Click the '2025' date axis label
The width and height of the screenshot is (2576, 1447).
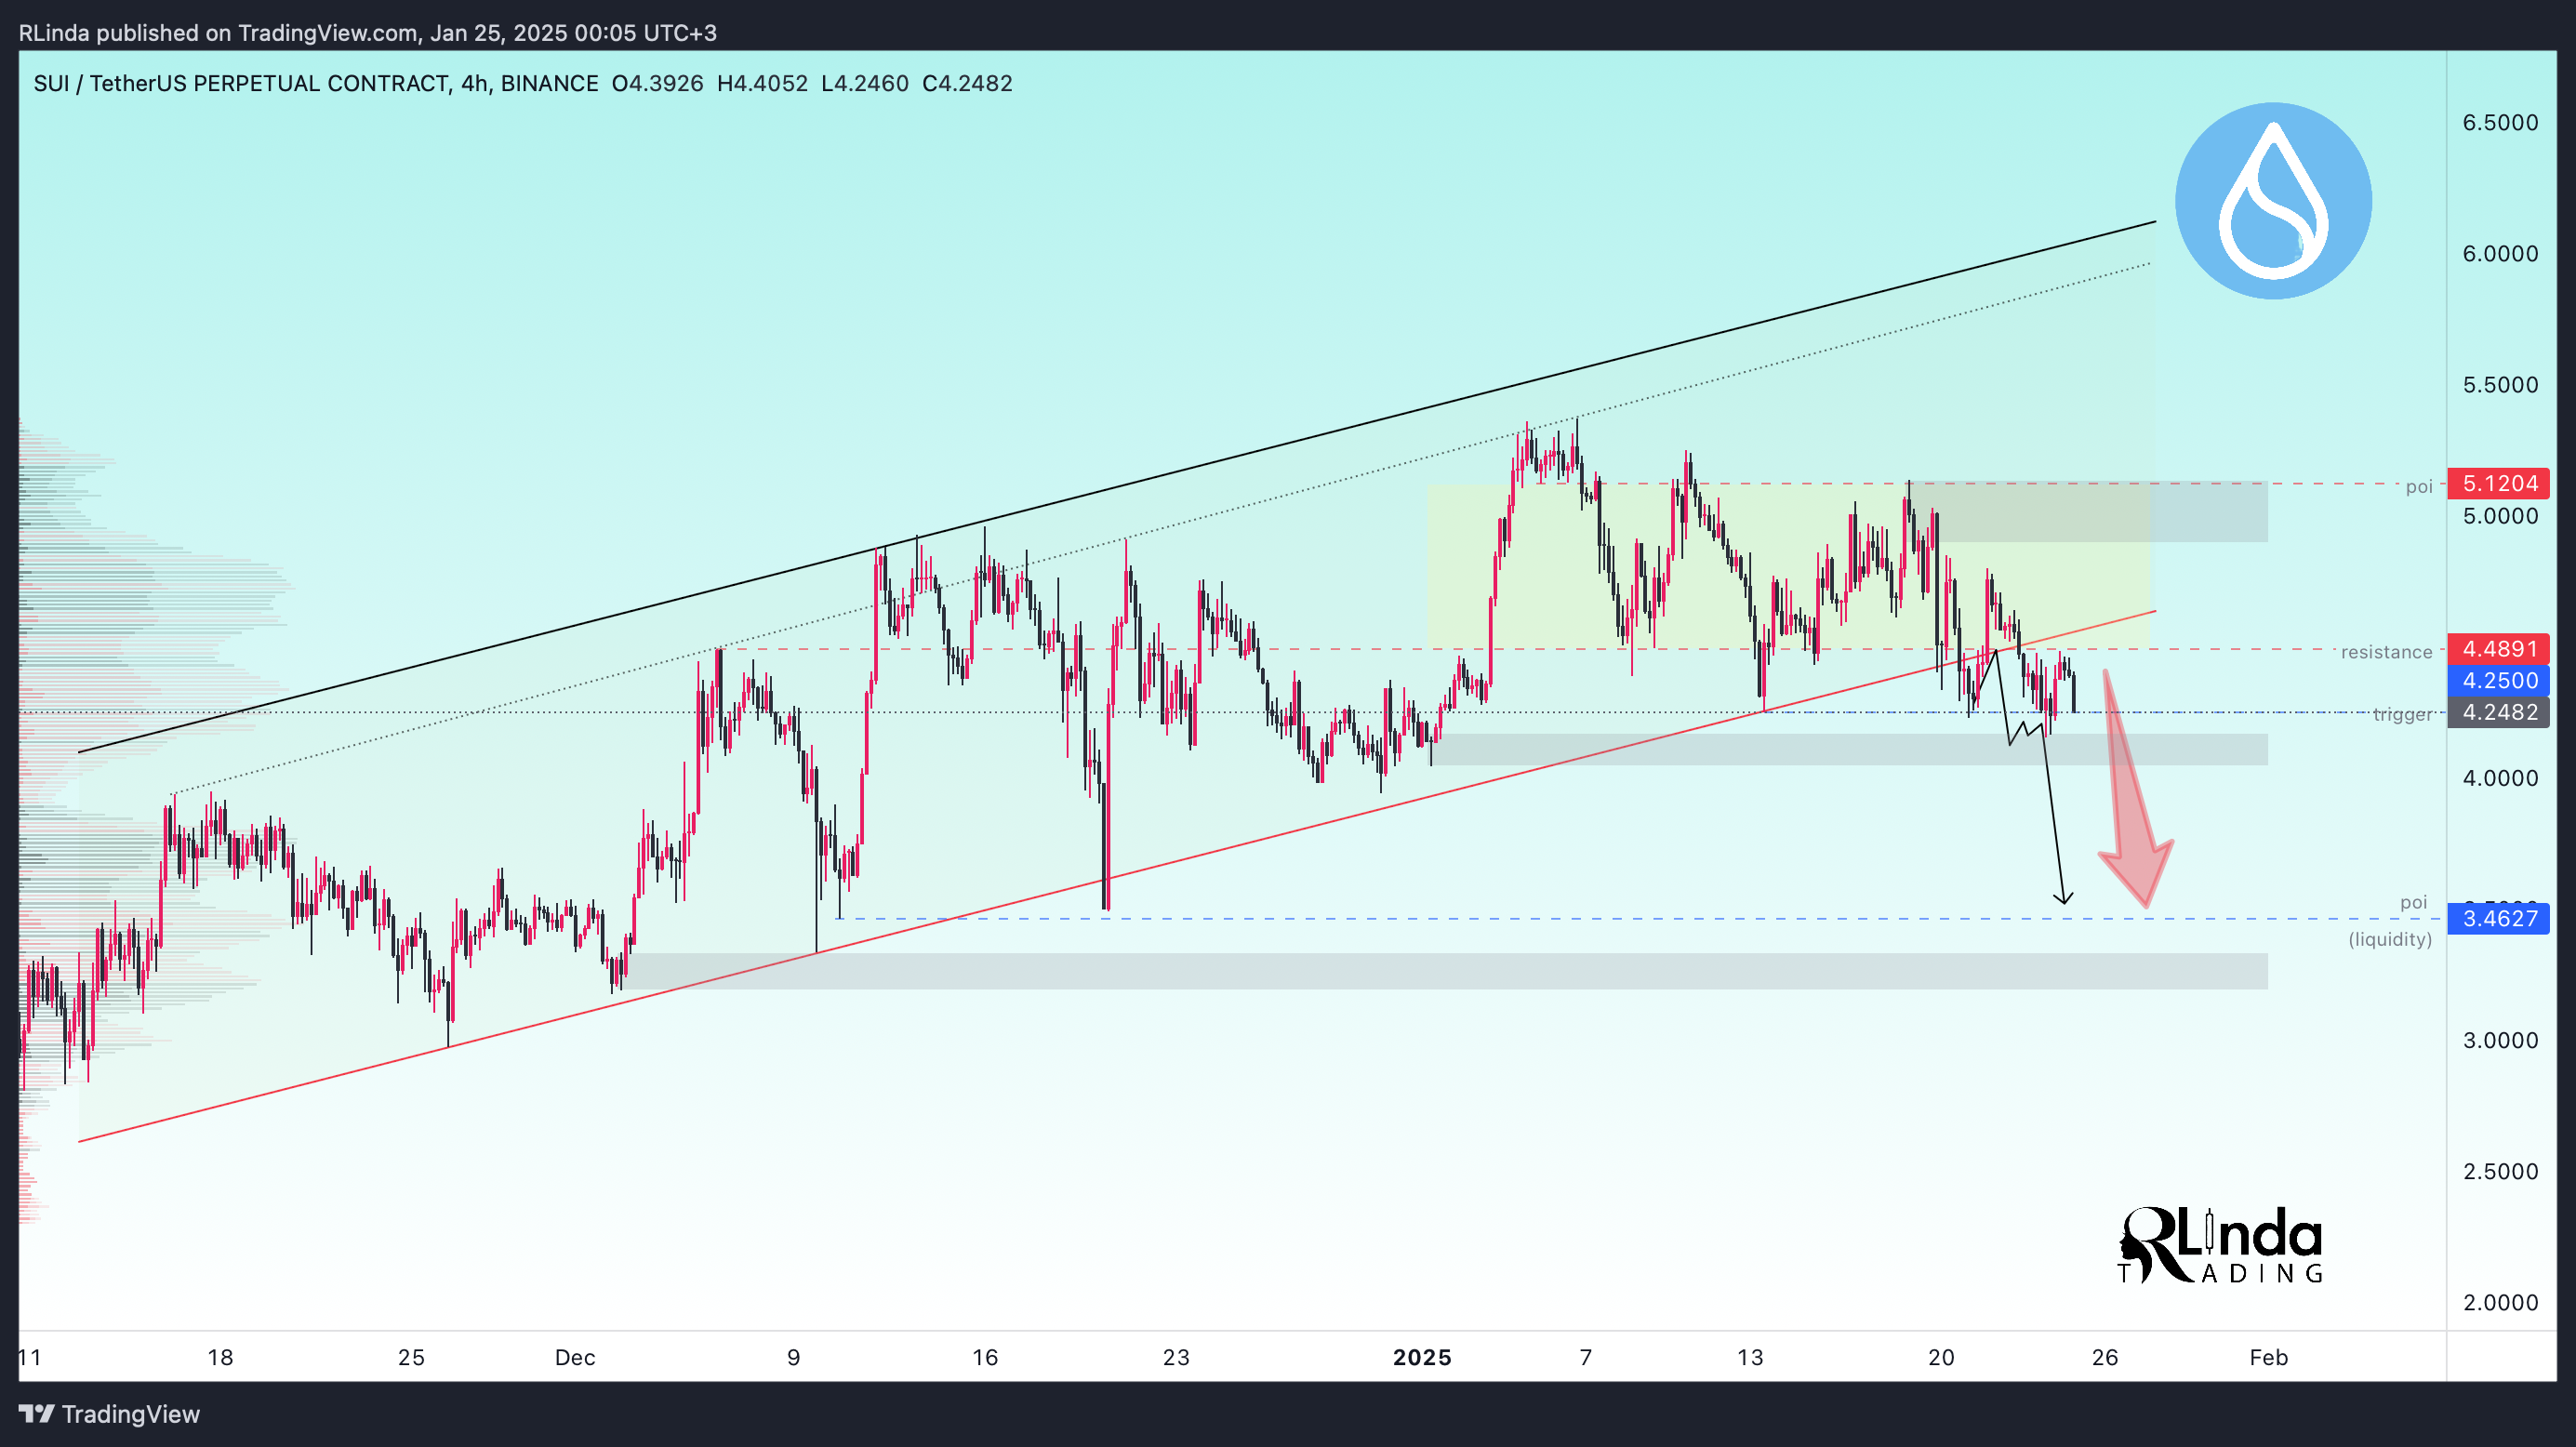[1422, 1358]
